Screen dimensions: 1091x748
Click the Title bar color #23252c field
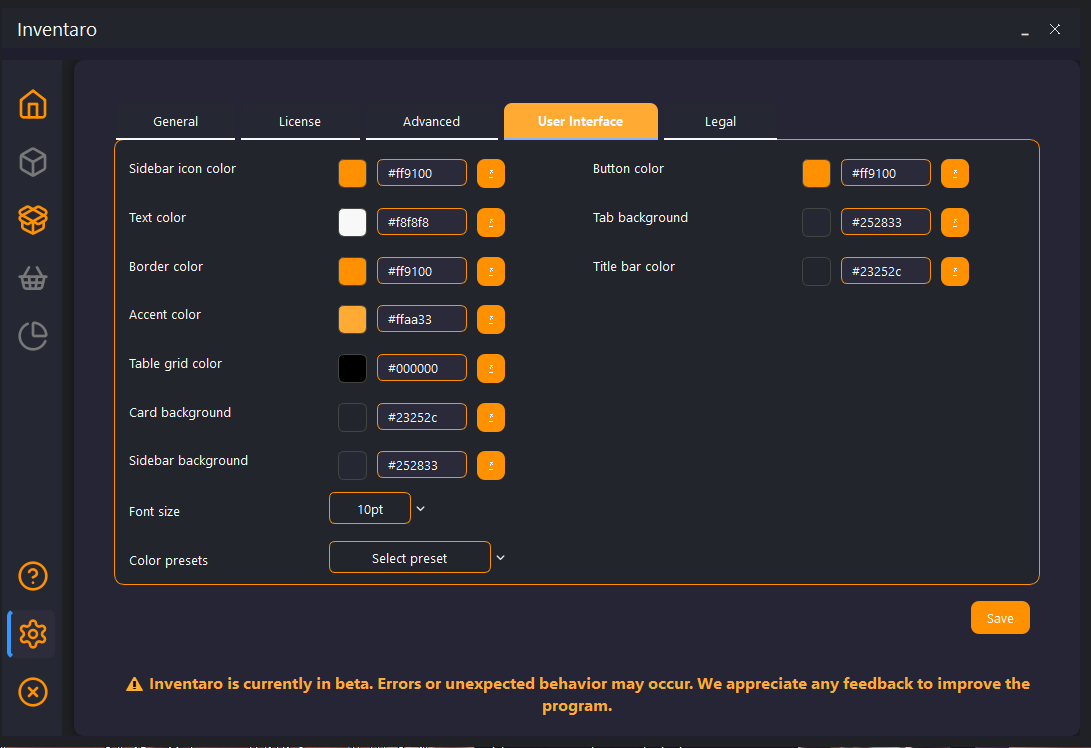pyautogui.click(x=886, y=271)
